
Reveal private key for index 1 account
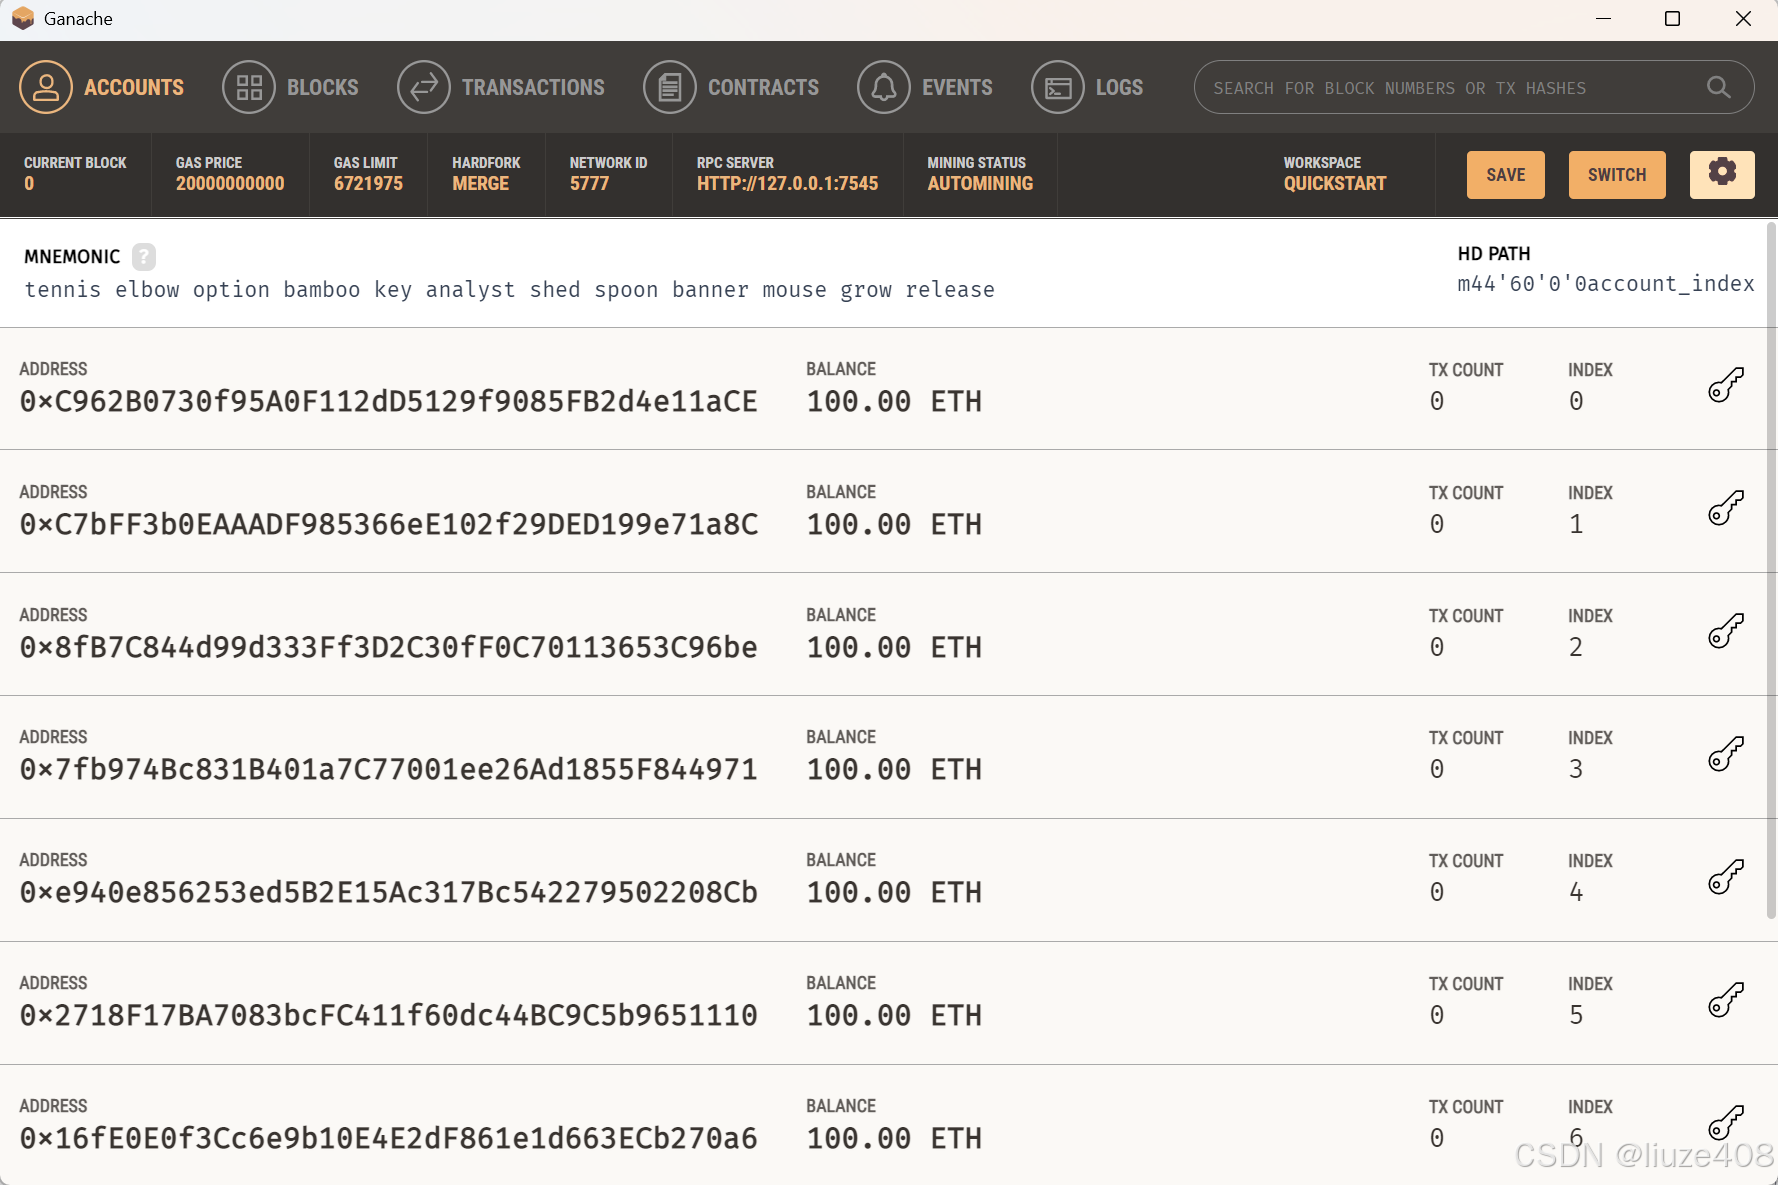(x=1725, y=508)
